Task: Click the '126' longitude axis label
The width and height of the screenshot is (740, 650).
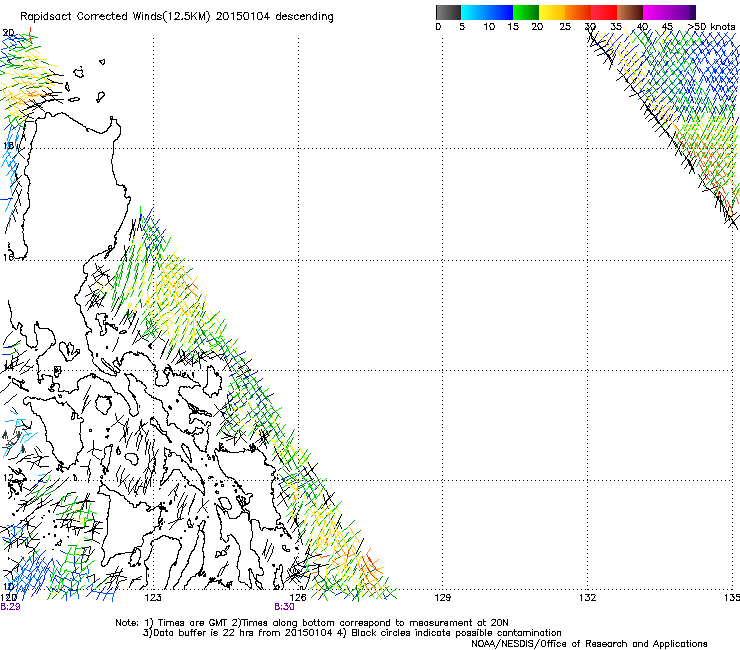Action: pos(298,598)
